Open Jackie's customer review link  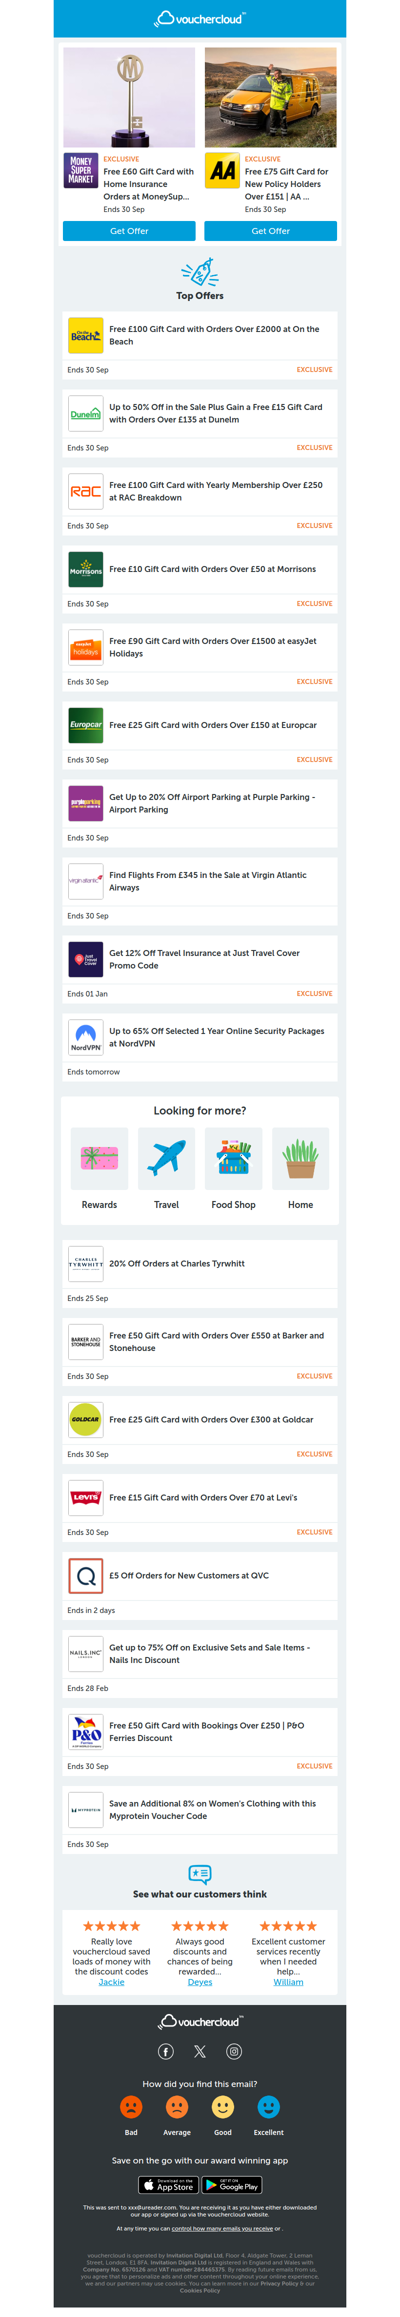[x=112, y=1981]
